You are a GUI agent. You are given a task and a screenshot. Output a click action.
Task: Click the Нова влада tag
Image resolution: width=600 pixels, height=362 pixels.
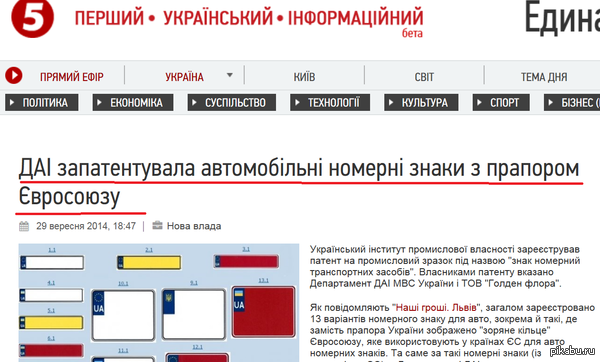(194, 226)
